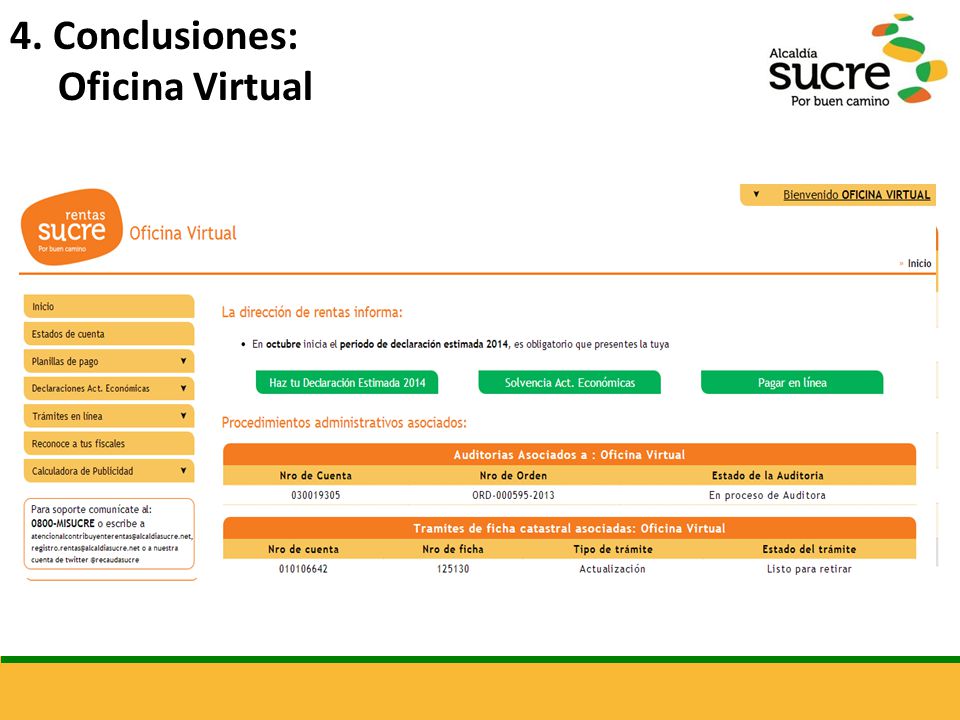The height and width of the screenshot is (720, 960).
Task: Expand the Planillas de pago arrow
Action: point(183,361)
